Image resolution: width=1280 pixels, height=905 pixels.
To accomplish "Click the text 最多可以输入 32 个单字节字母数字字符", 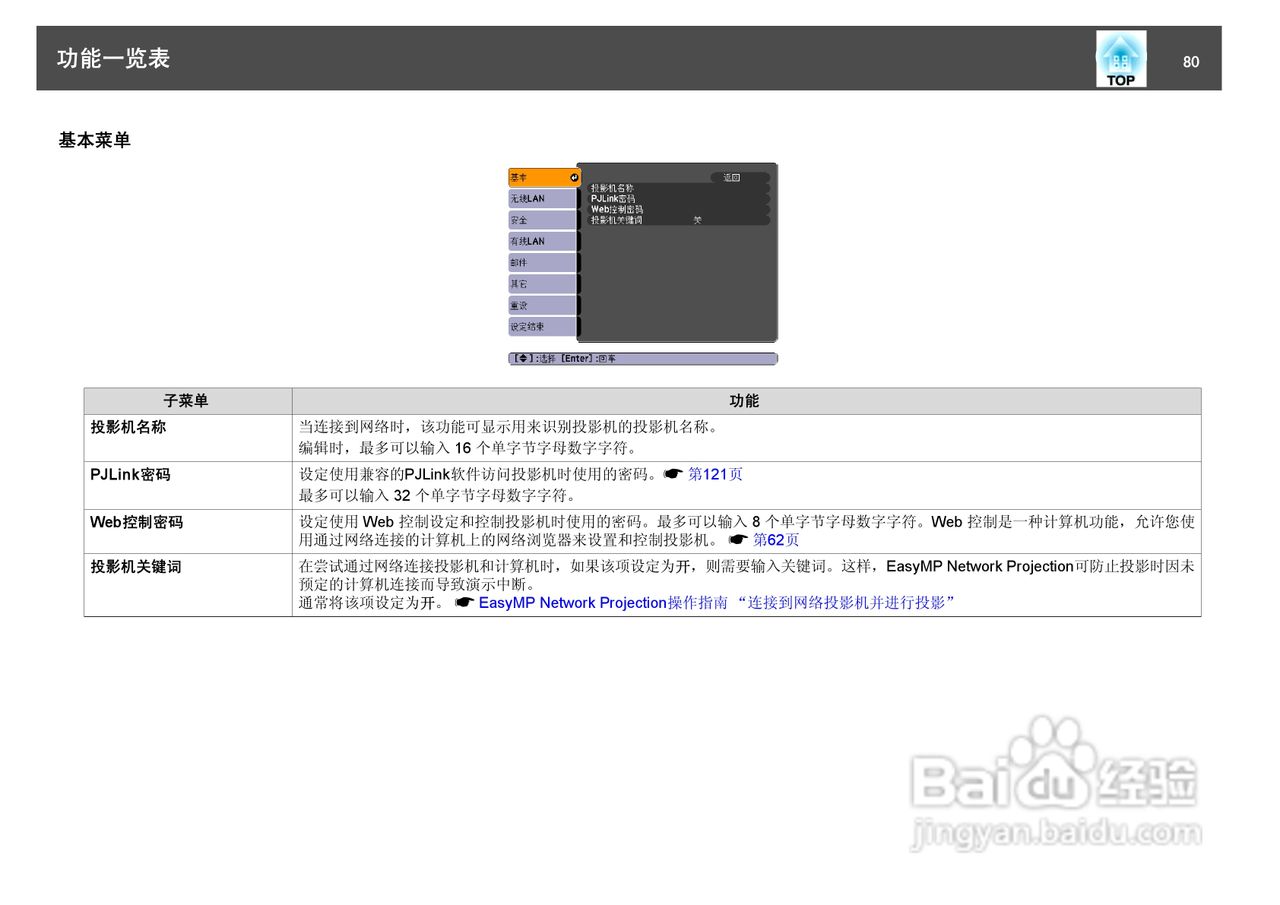I will tap(437, 496).
